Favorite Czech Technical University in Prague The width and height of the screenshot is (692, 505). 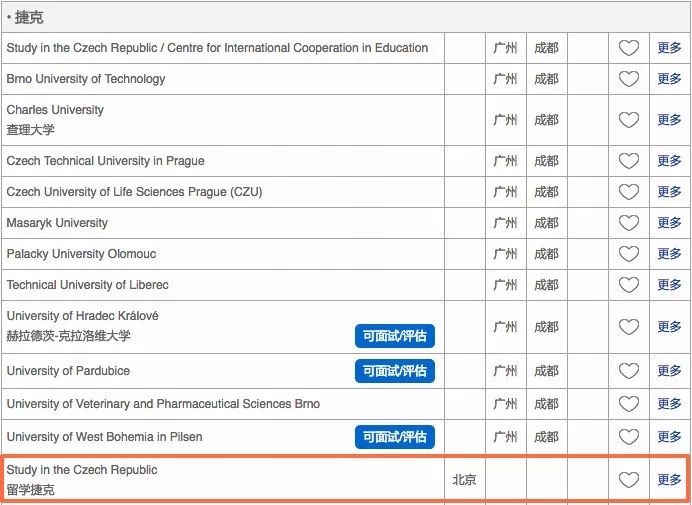(x=628, y=161)
